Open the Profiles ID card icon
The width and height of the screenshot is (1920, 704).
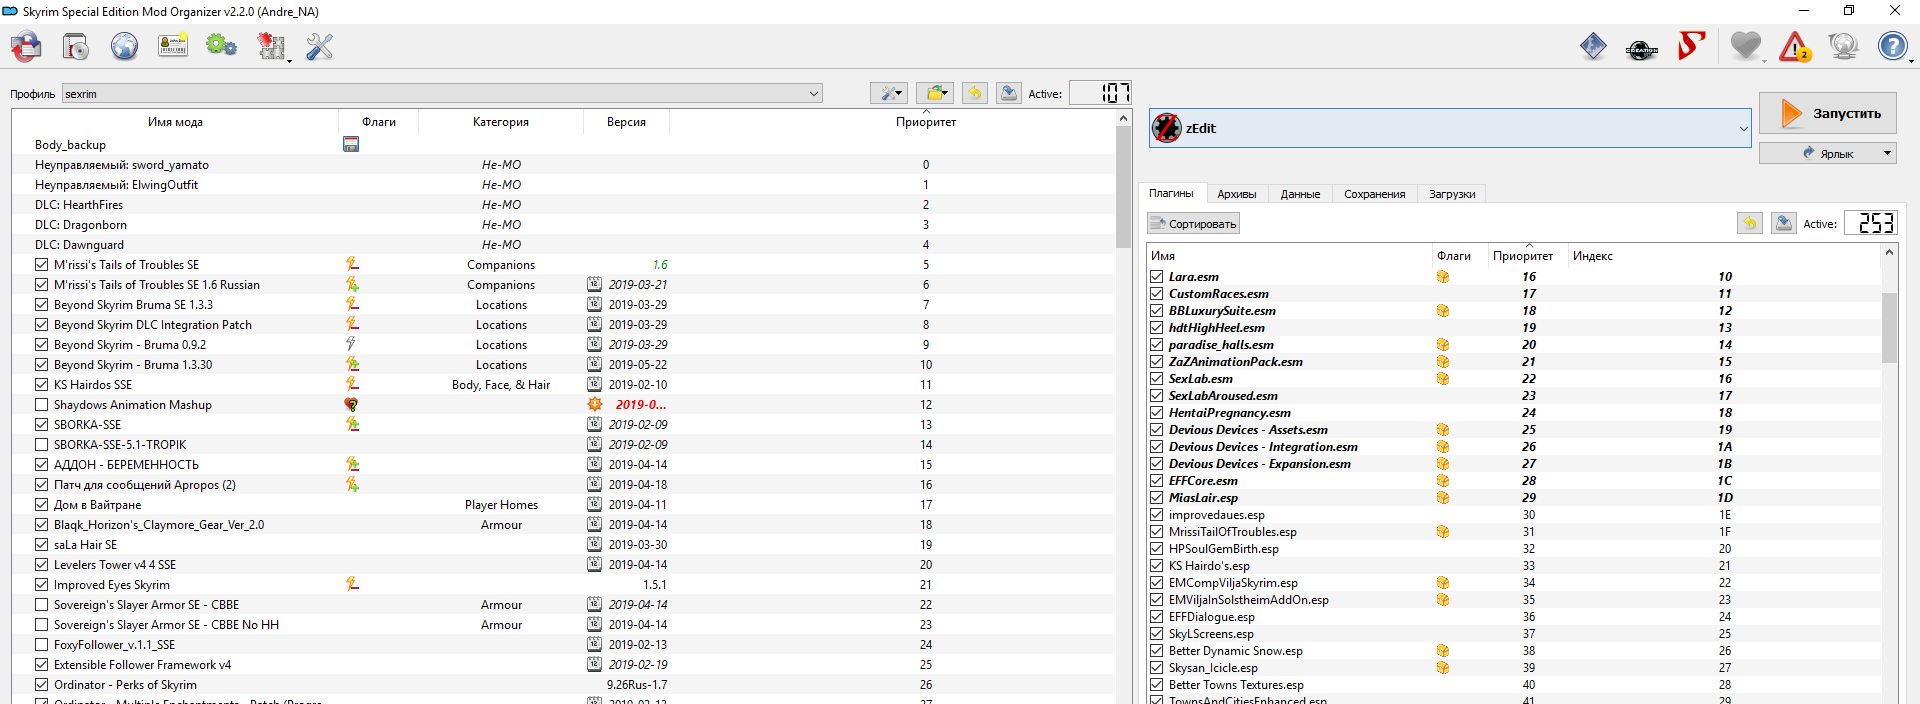click(x=173, y=46)
